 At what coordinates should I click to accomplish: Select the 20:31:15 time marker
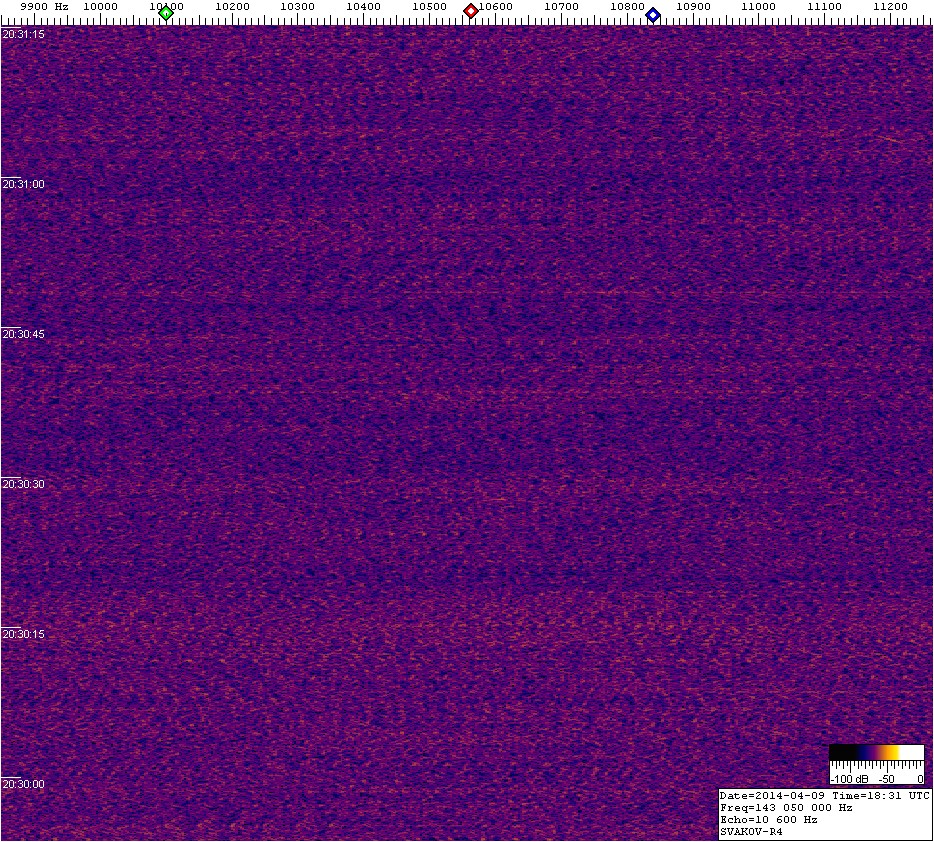[23, 34]
